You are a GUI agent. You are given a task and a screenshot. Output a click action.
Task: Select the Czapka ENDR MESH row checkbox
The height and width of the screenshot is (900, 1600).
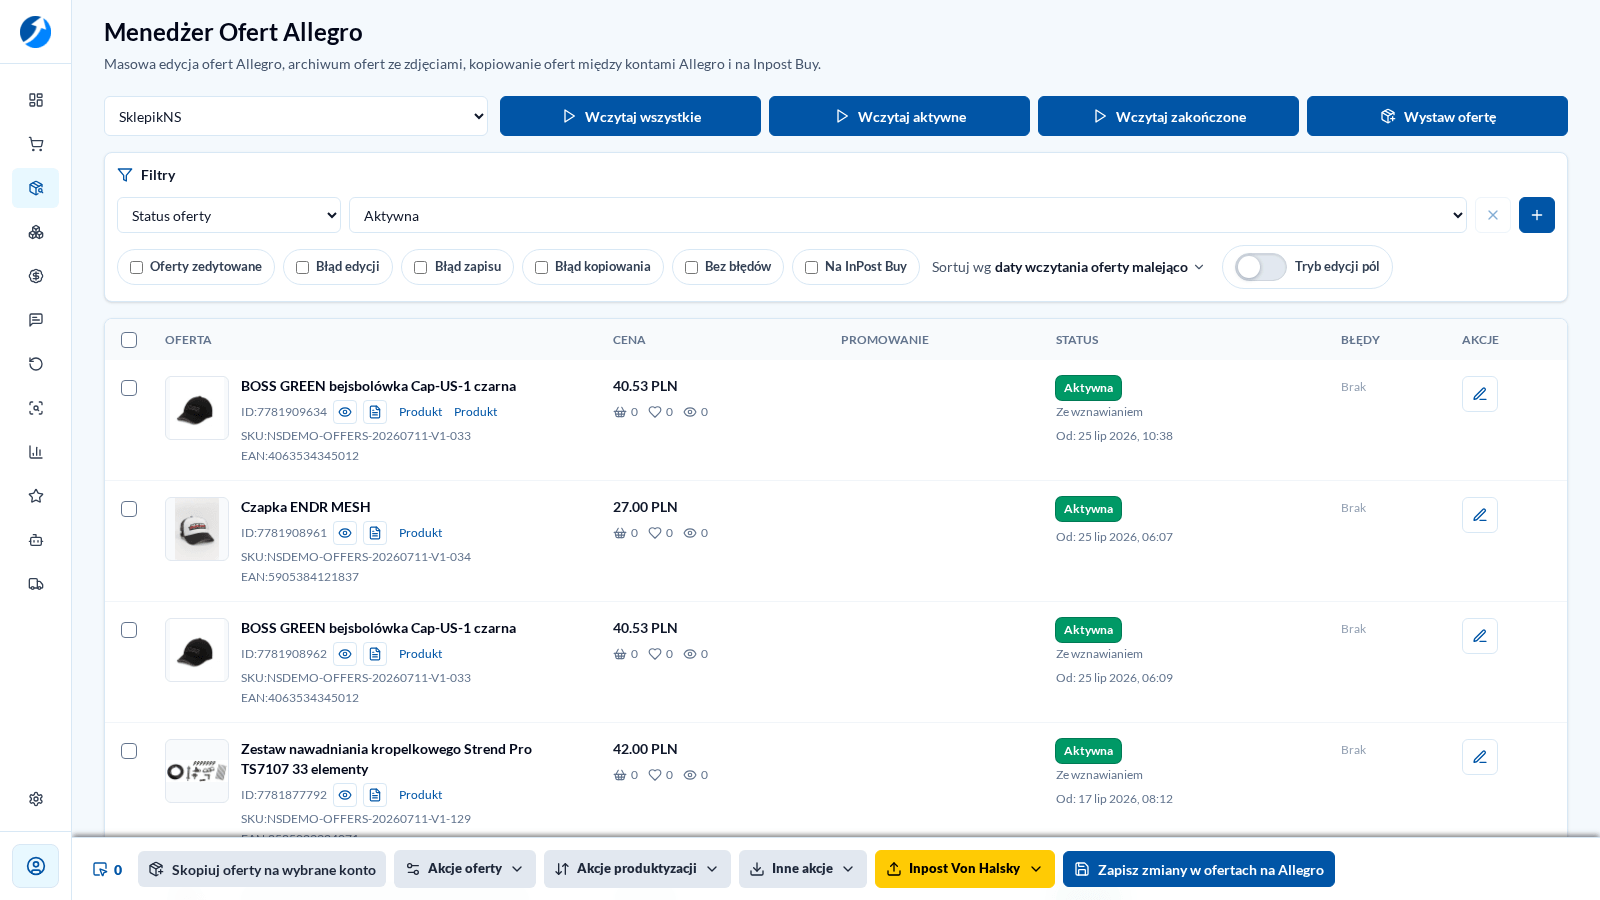pos(129,509)
